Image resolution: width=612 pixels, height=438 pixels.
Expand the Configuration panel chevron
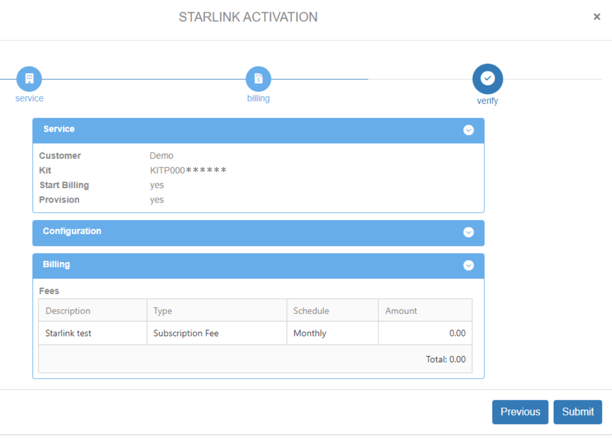coord(468,232)
